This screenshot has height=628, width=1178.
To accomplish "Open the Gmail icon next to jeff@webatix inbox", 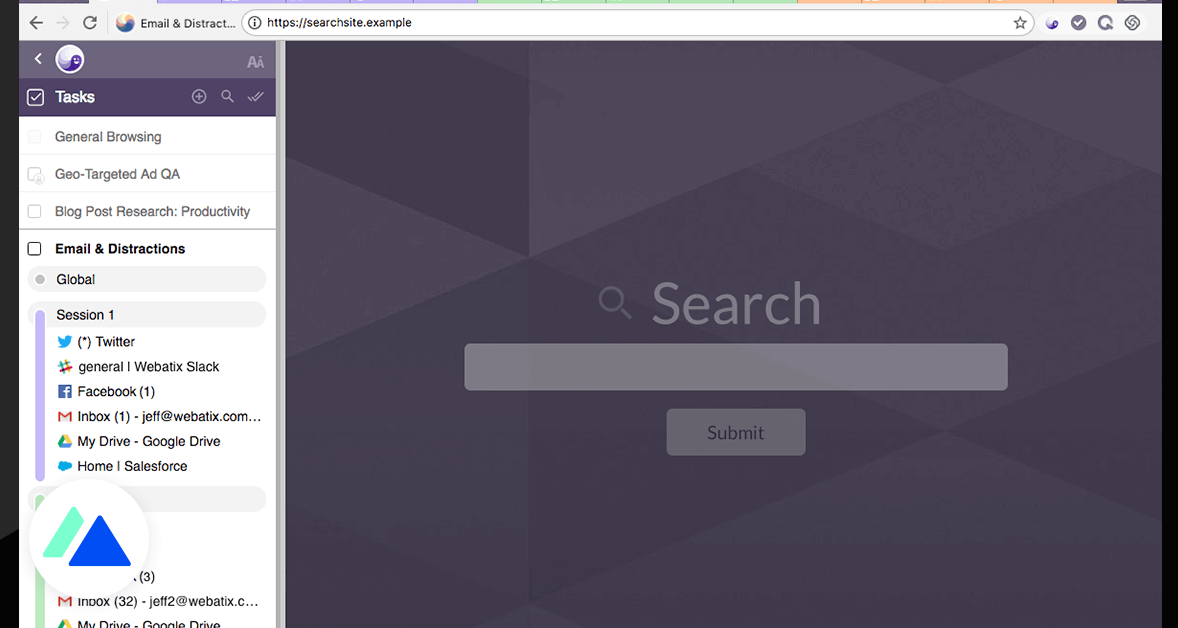I will click(64, 416).
